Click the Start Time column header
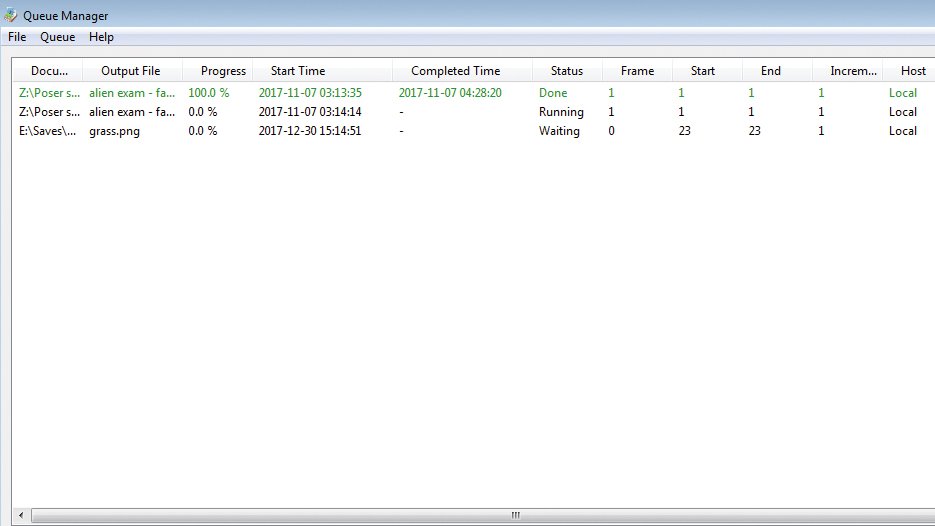The height and width of the screenshot is (526, 935). click(x=323, y=71)
